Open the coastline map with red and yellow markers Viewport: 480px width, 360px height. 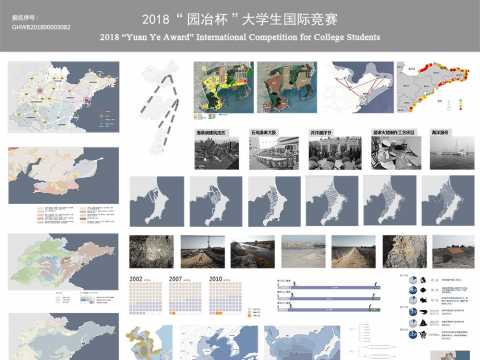(x=434, y=87)
